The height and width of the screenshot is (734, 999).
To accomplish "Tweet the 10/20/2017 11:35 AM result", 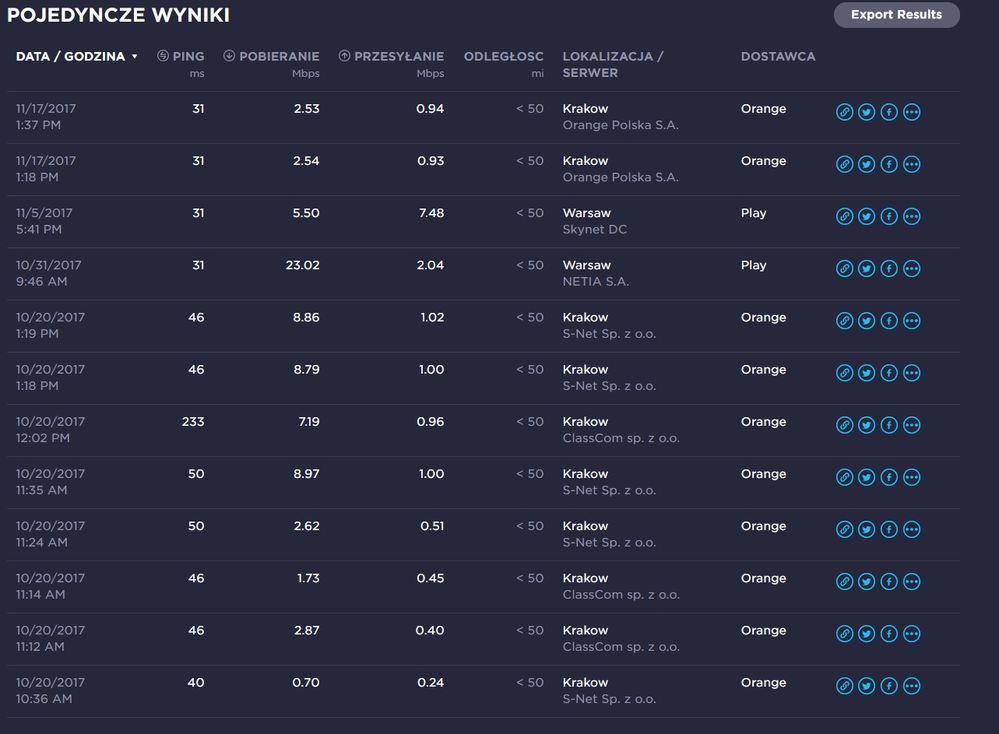I will pos(866,478).
